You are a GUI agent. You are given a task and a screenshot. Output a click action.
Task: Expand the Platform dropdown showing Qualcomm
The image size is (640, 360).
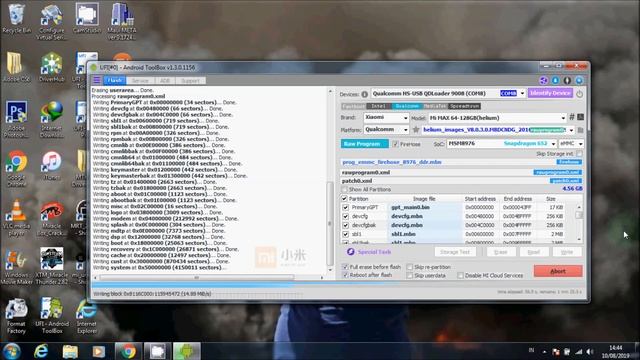click(405, 130)
